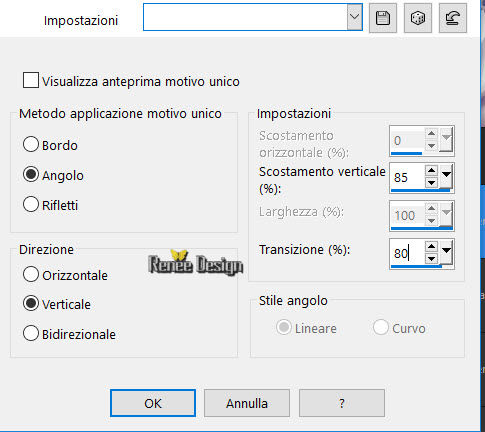
Task: Open Scostamento verticale slider dropdown arrow
Action: [x=446, y=176]
